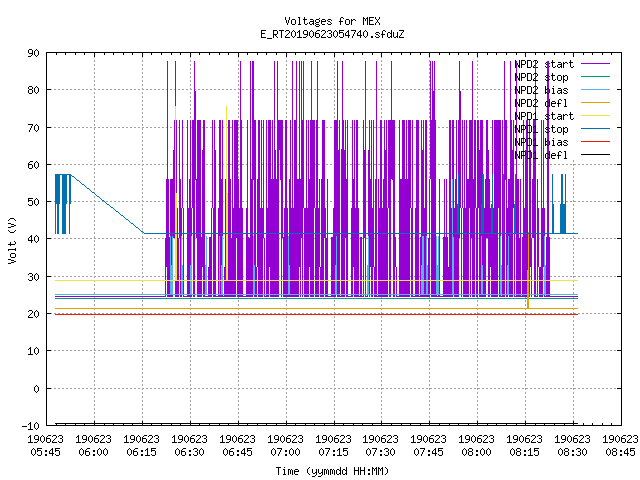
Task: Click the x-axis label 190623 07:00
Action: point(285,446)
